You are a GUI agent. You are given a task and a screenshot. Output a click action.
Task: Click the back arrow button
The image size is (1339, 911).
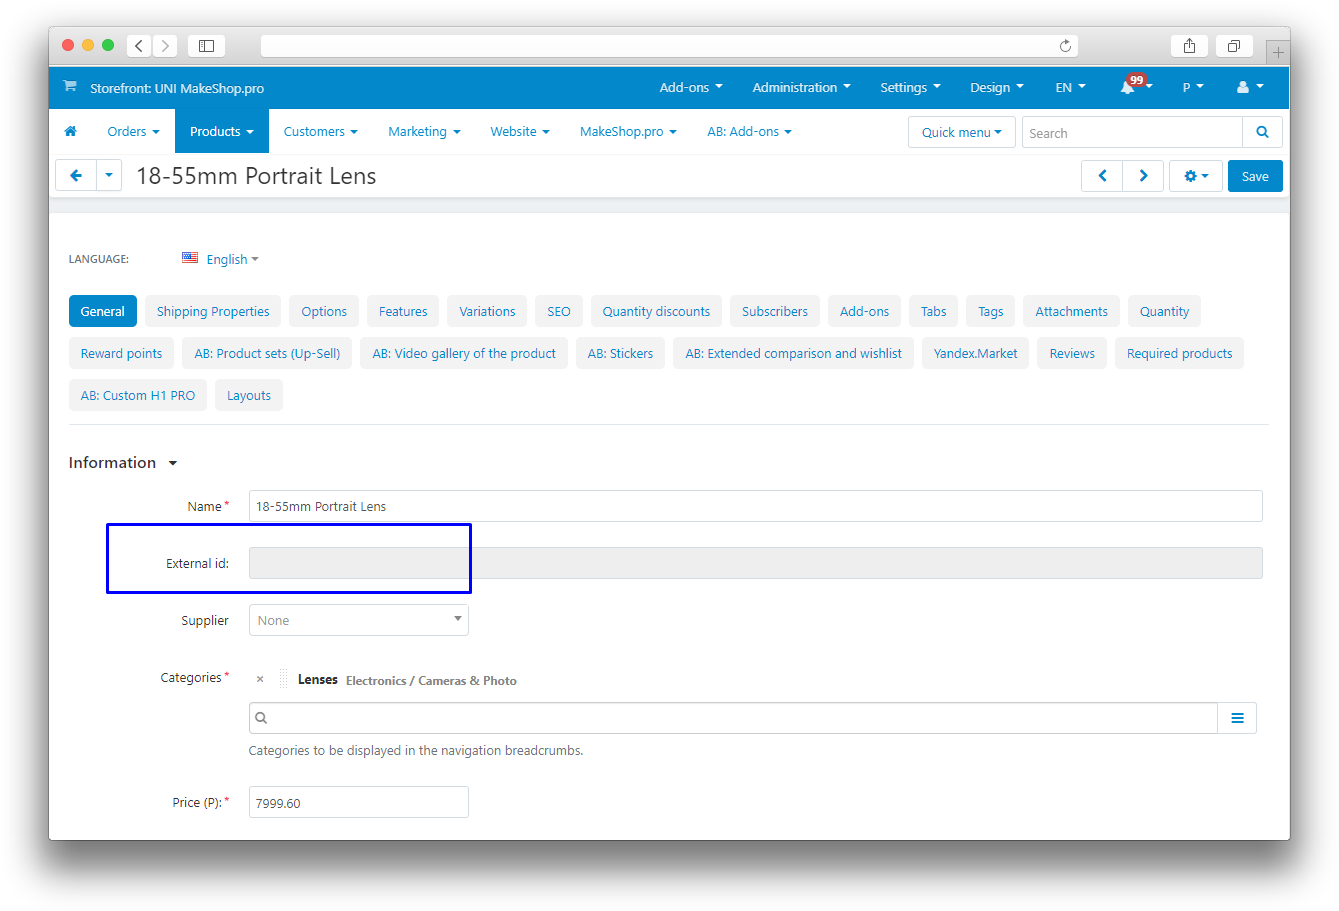click(x=75, y=176)
